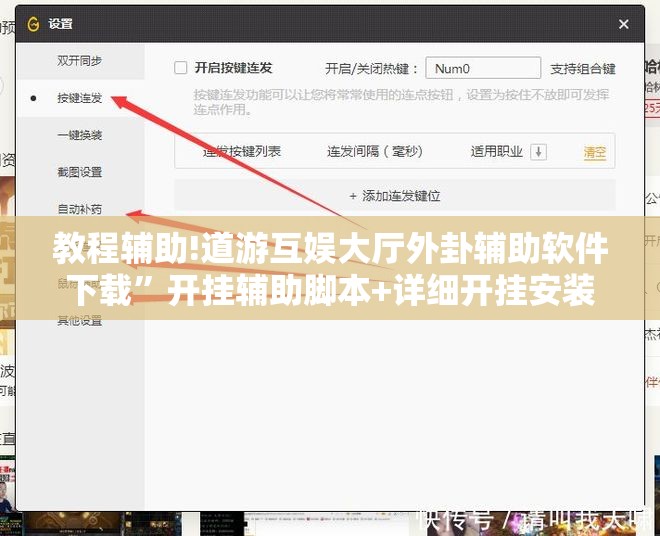660x536 pixels.
Task: Click the 支持组合键 hint text
Action: [583, 69]
